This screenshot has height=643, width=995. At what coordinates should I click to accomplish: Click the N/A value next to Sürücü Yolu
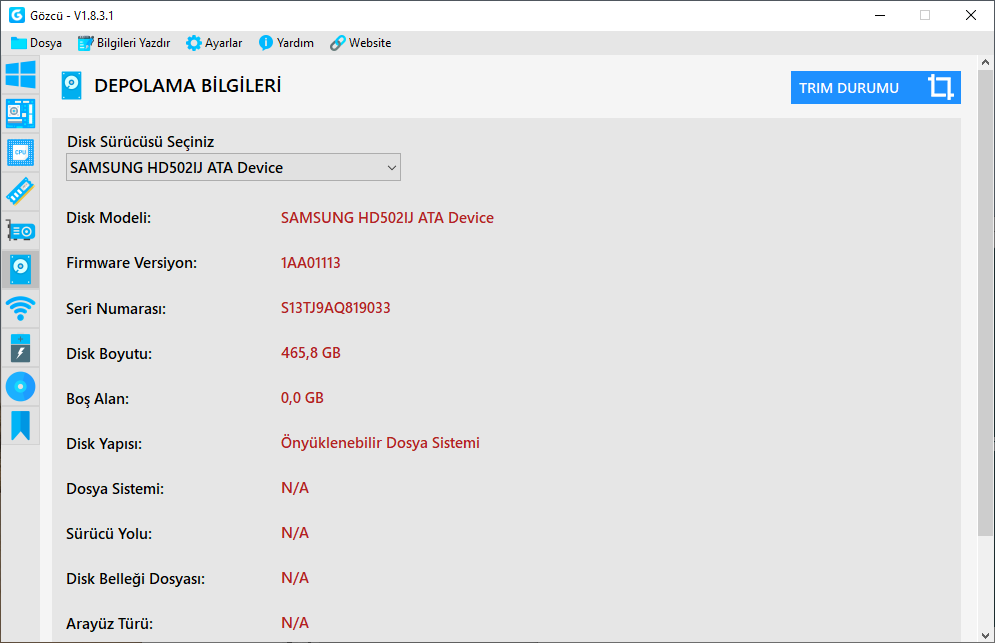tap(295, 533)
